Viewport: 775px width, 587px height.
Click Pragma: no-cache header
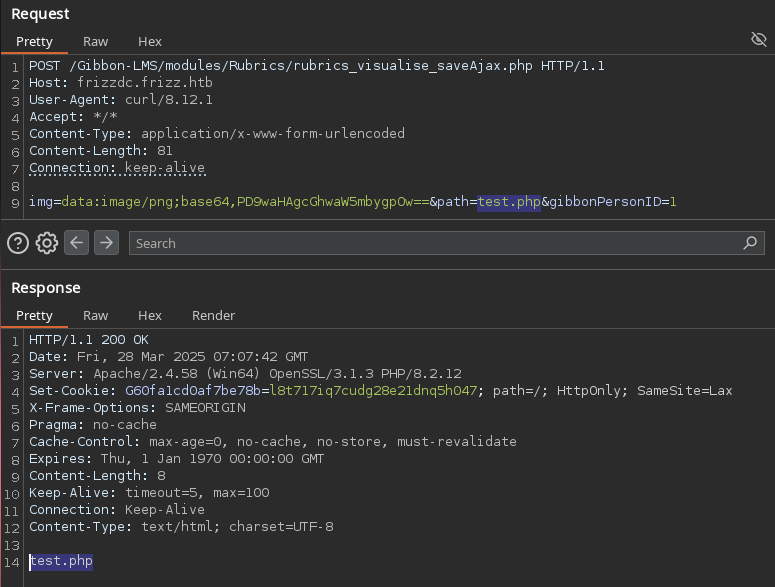click(x=93, y=424)
